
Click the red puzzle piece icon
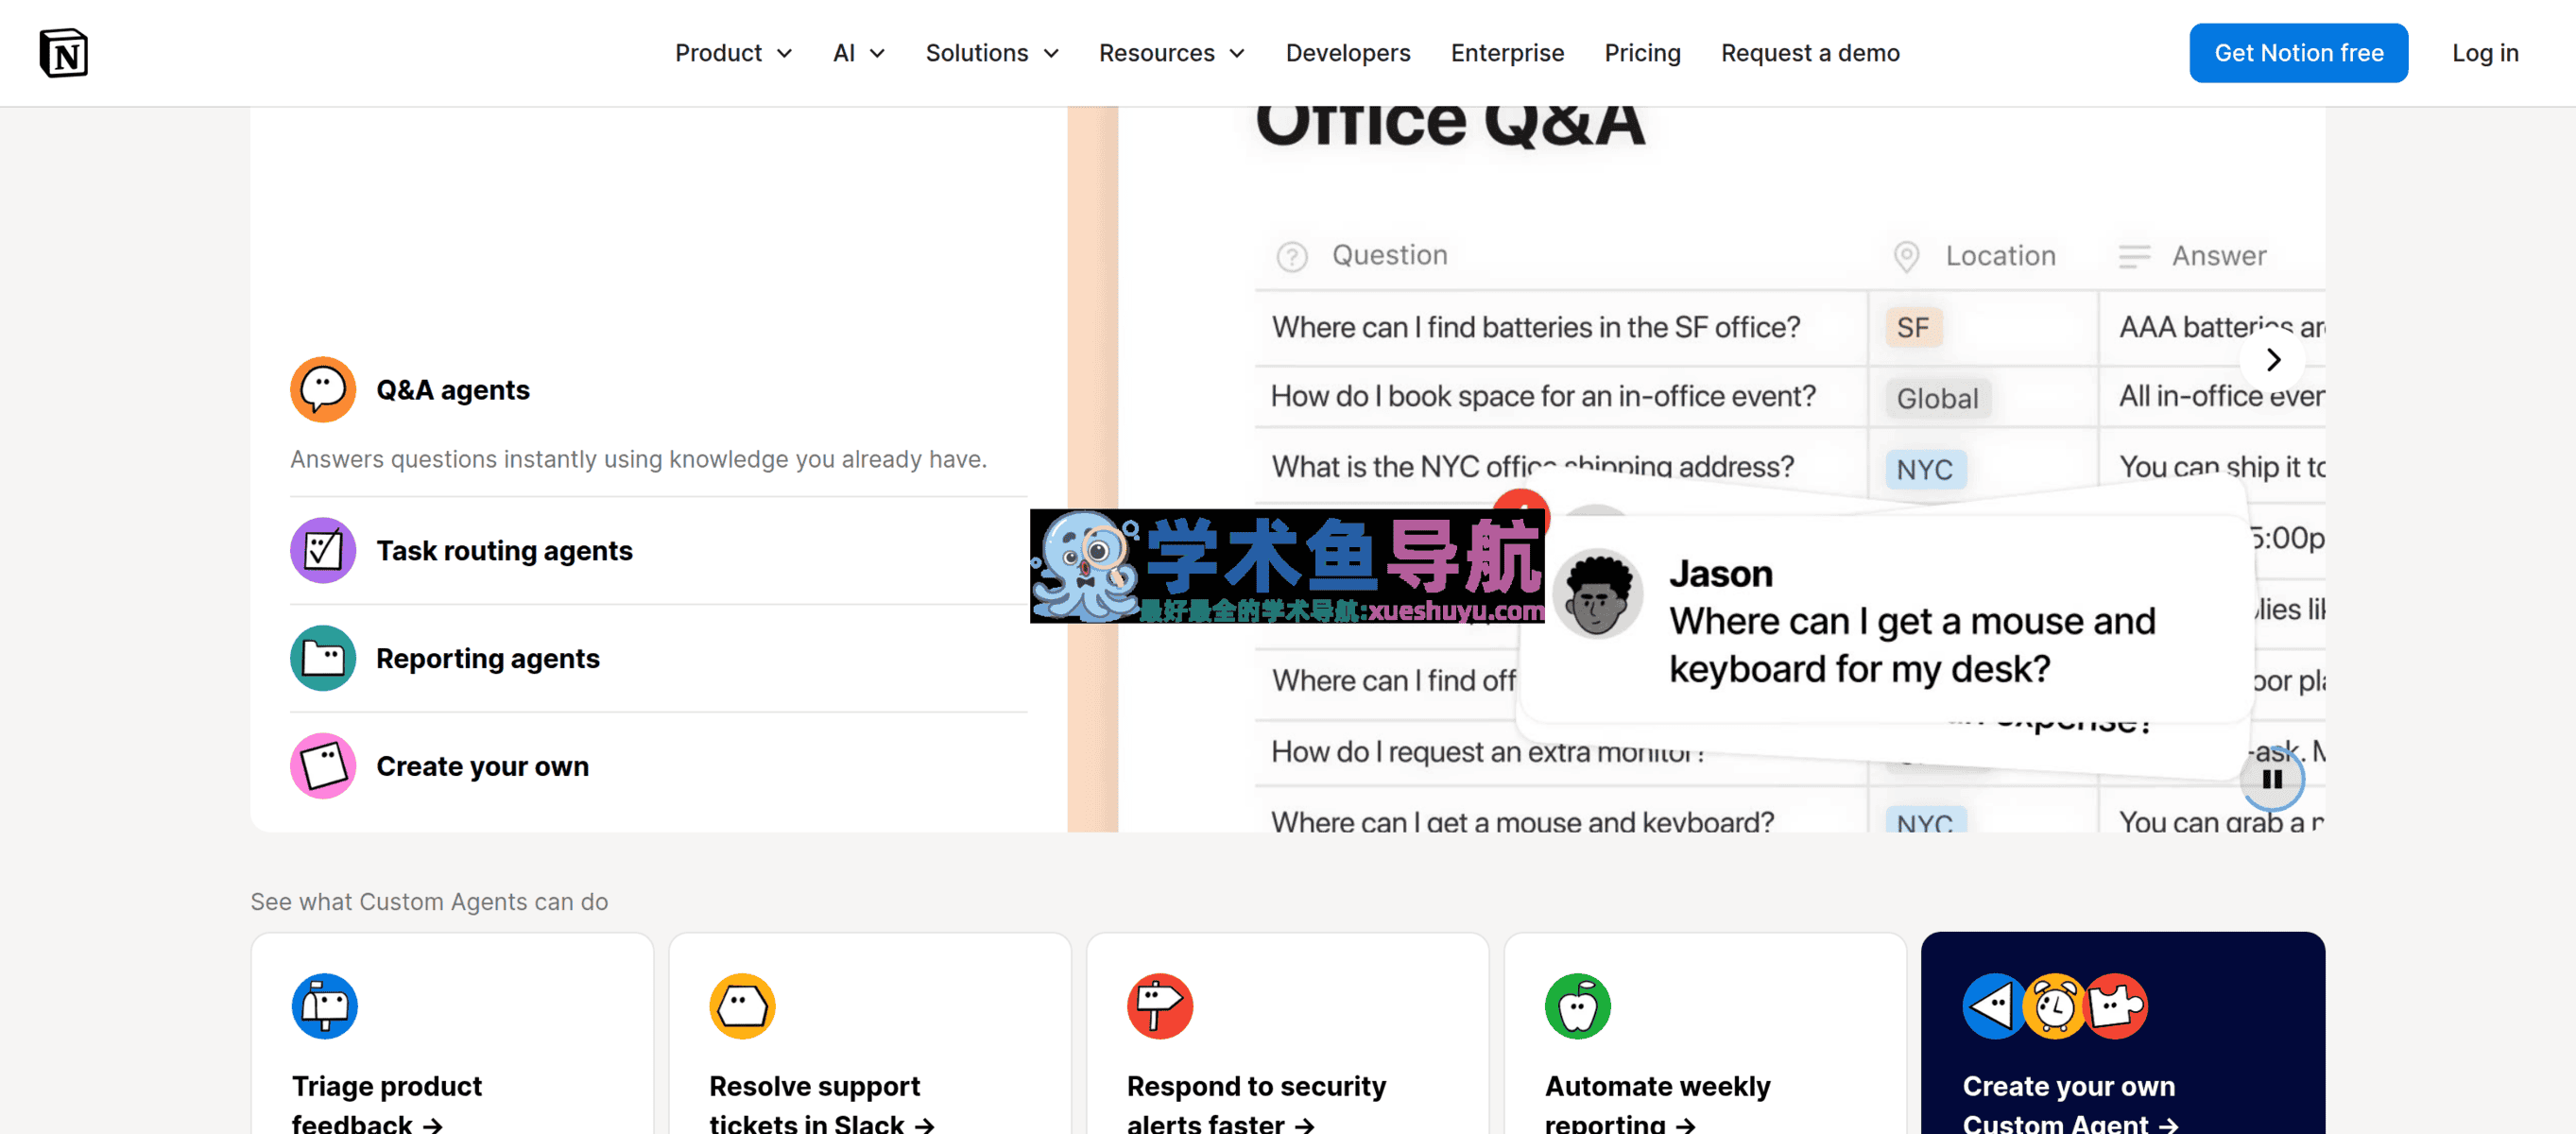2116,1006
